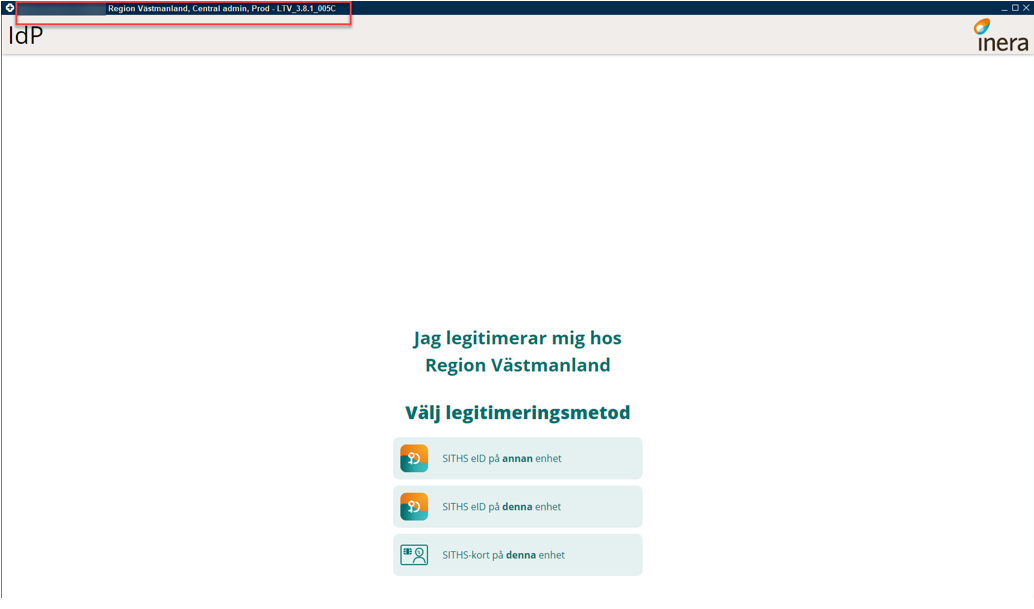Maximize the application window
Image resolution: width=1034 pixels, height=609 pixels.
click(1014, 7)
